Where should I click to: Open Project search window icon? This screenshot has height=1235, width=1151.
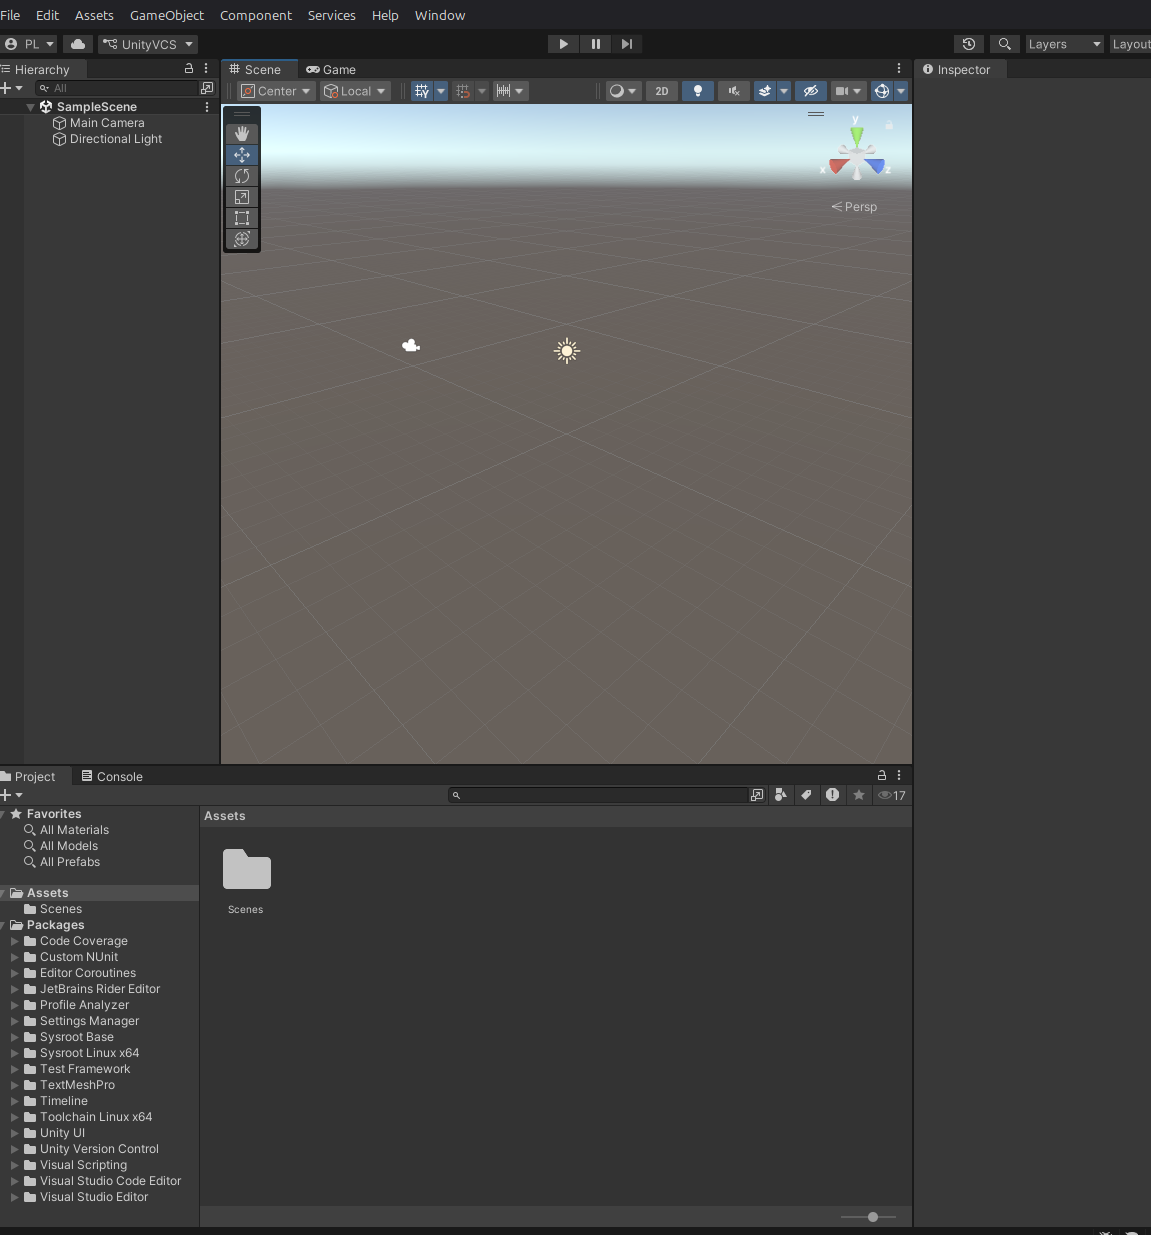757,795
